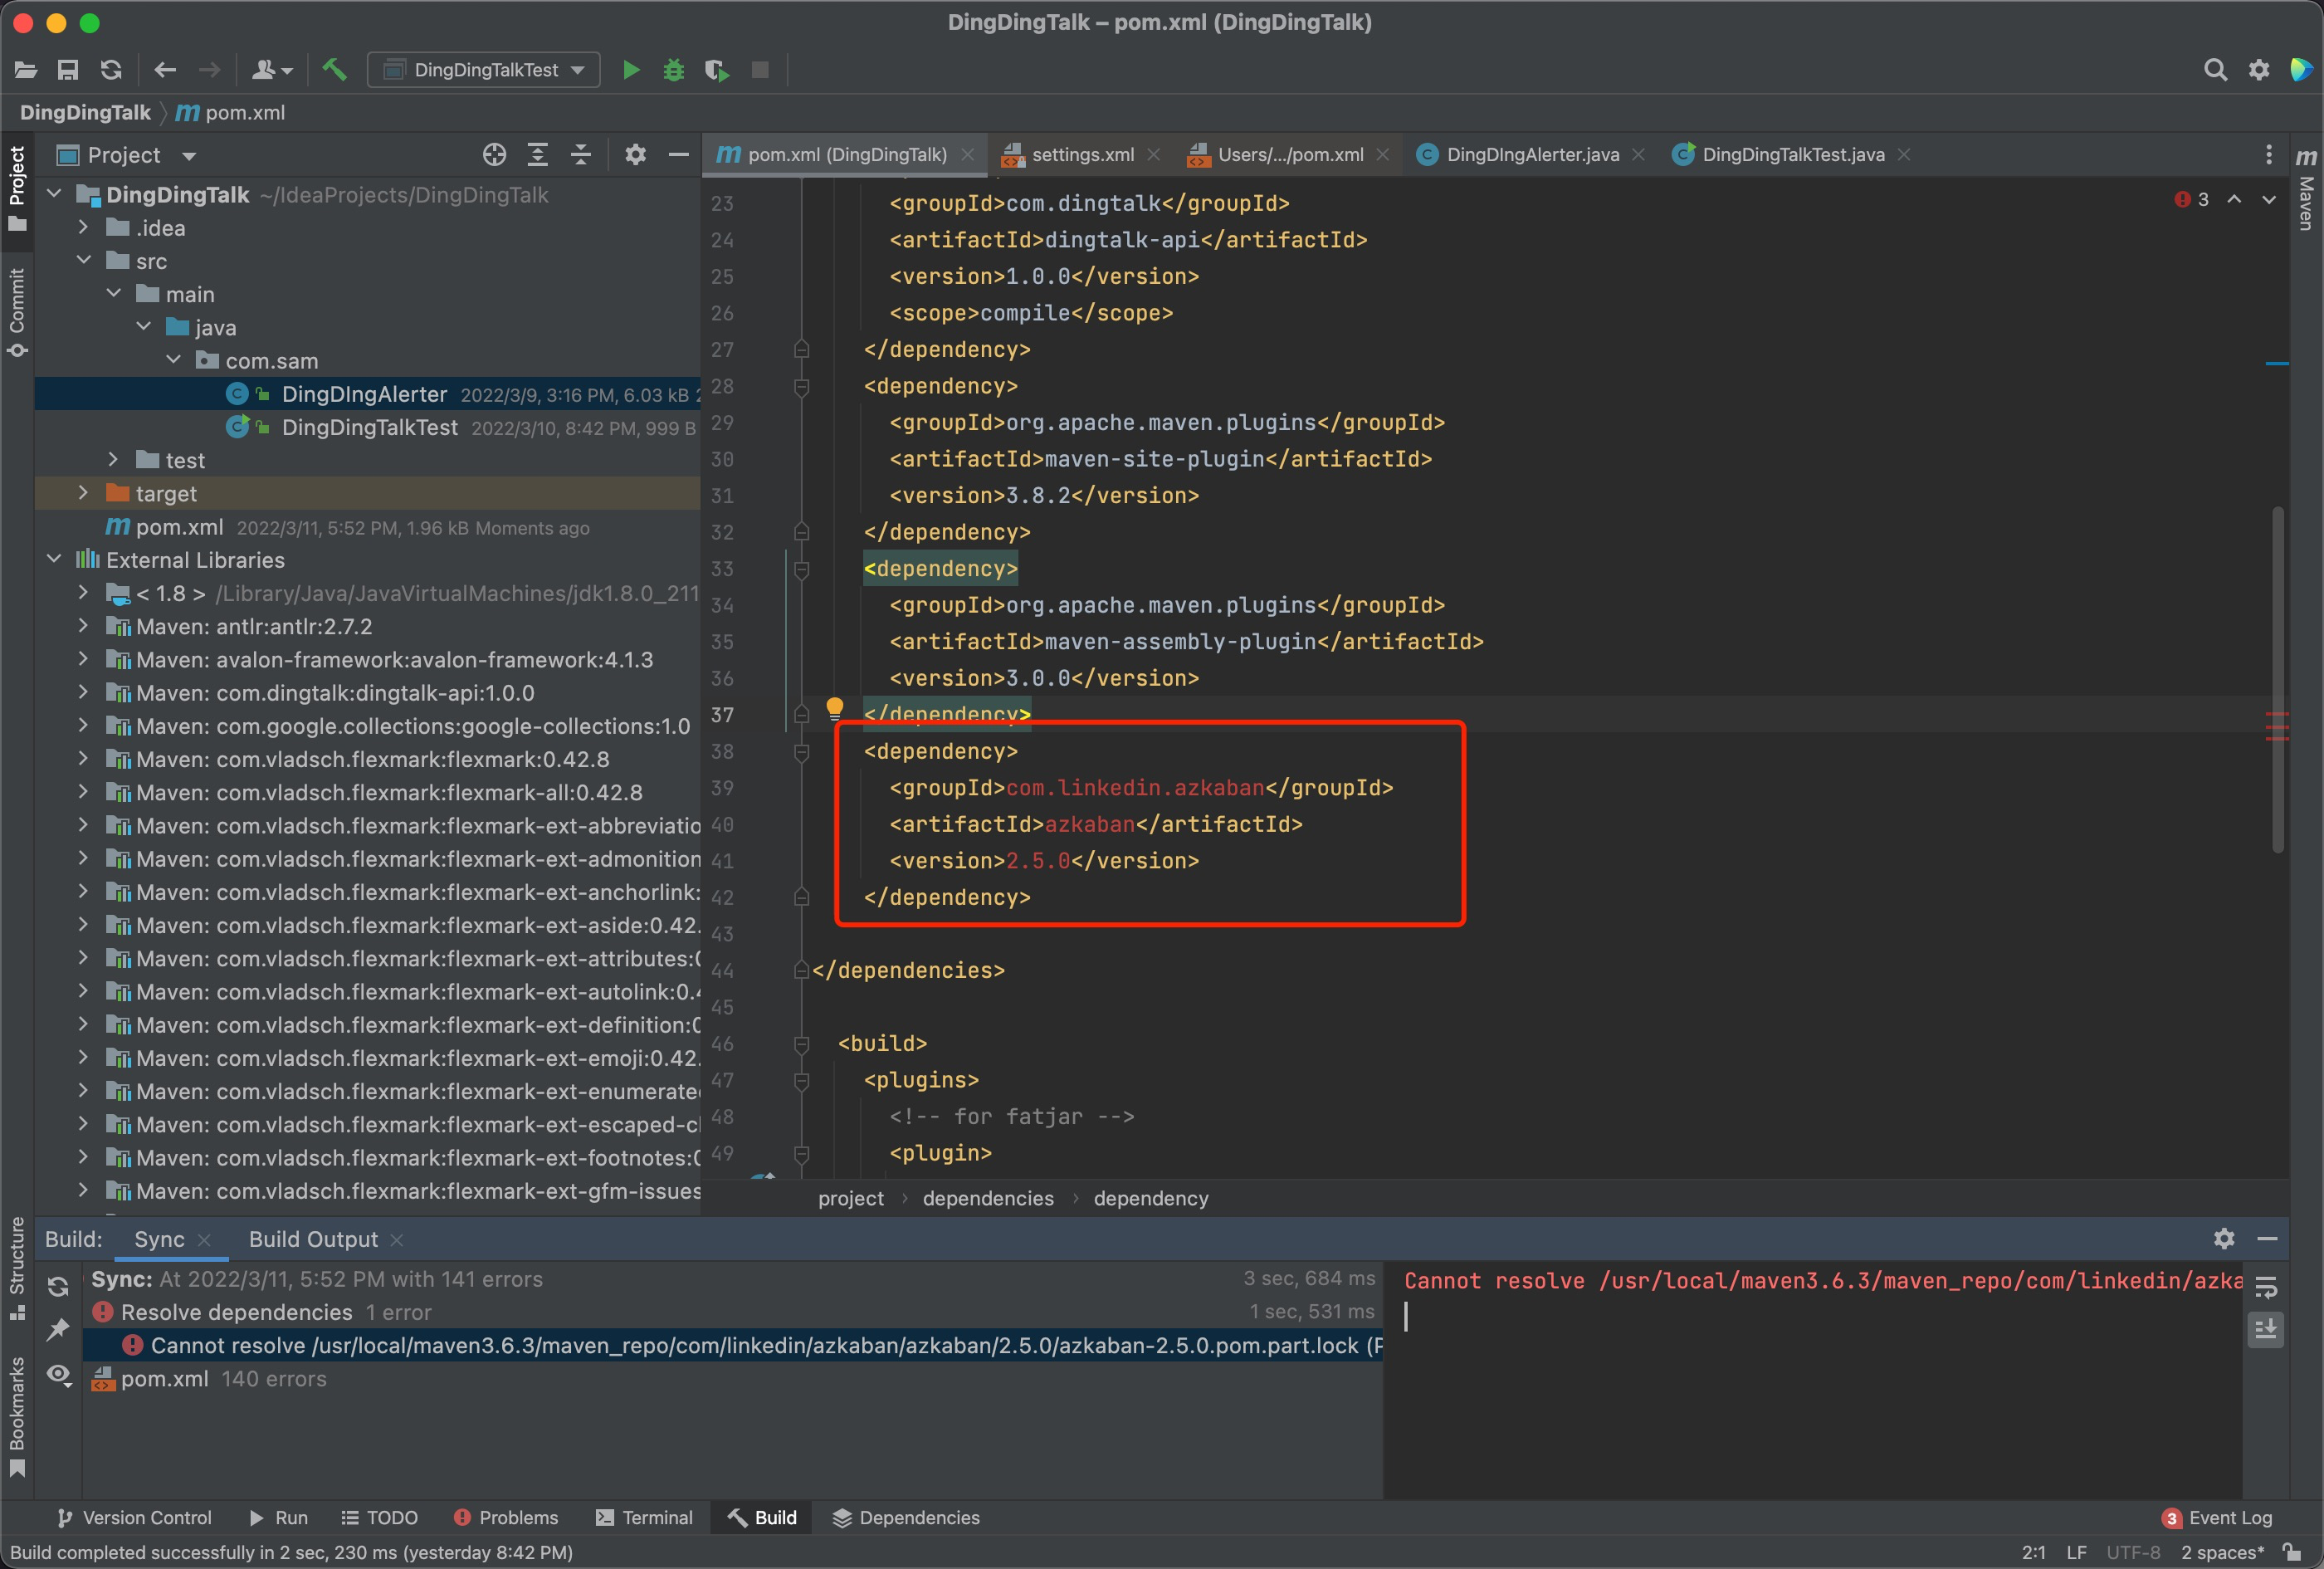Open Build panel settings gear

click(x=2224, y=1239)
